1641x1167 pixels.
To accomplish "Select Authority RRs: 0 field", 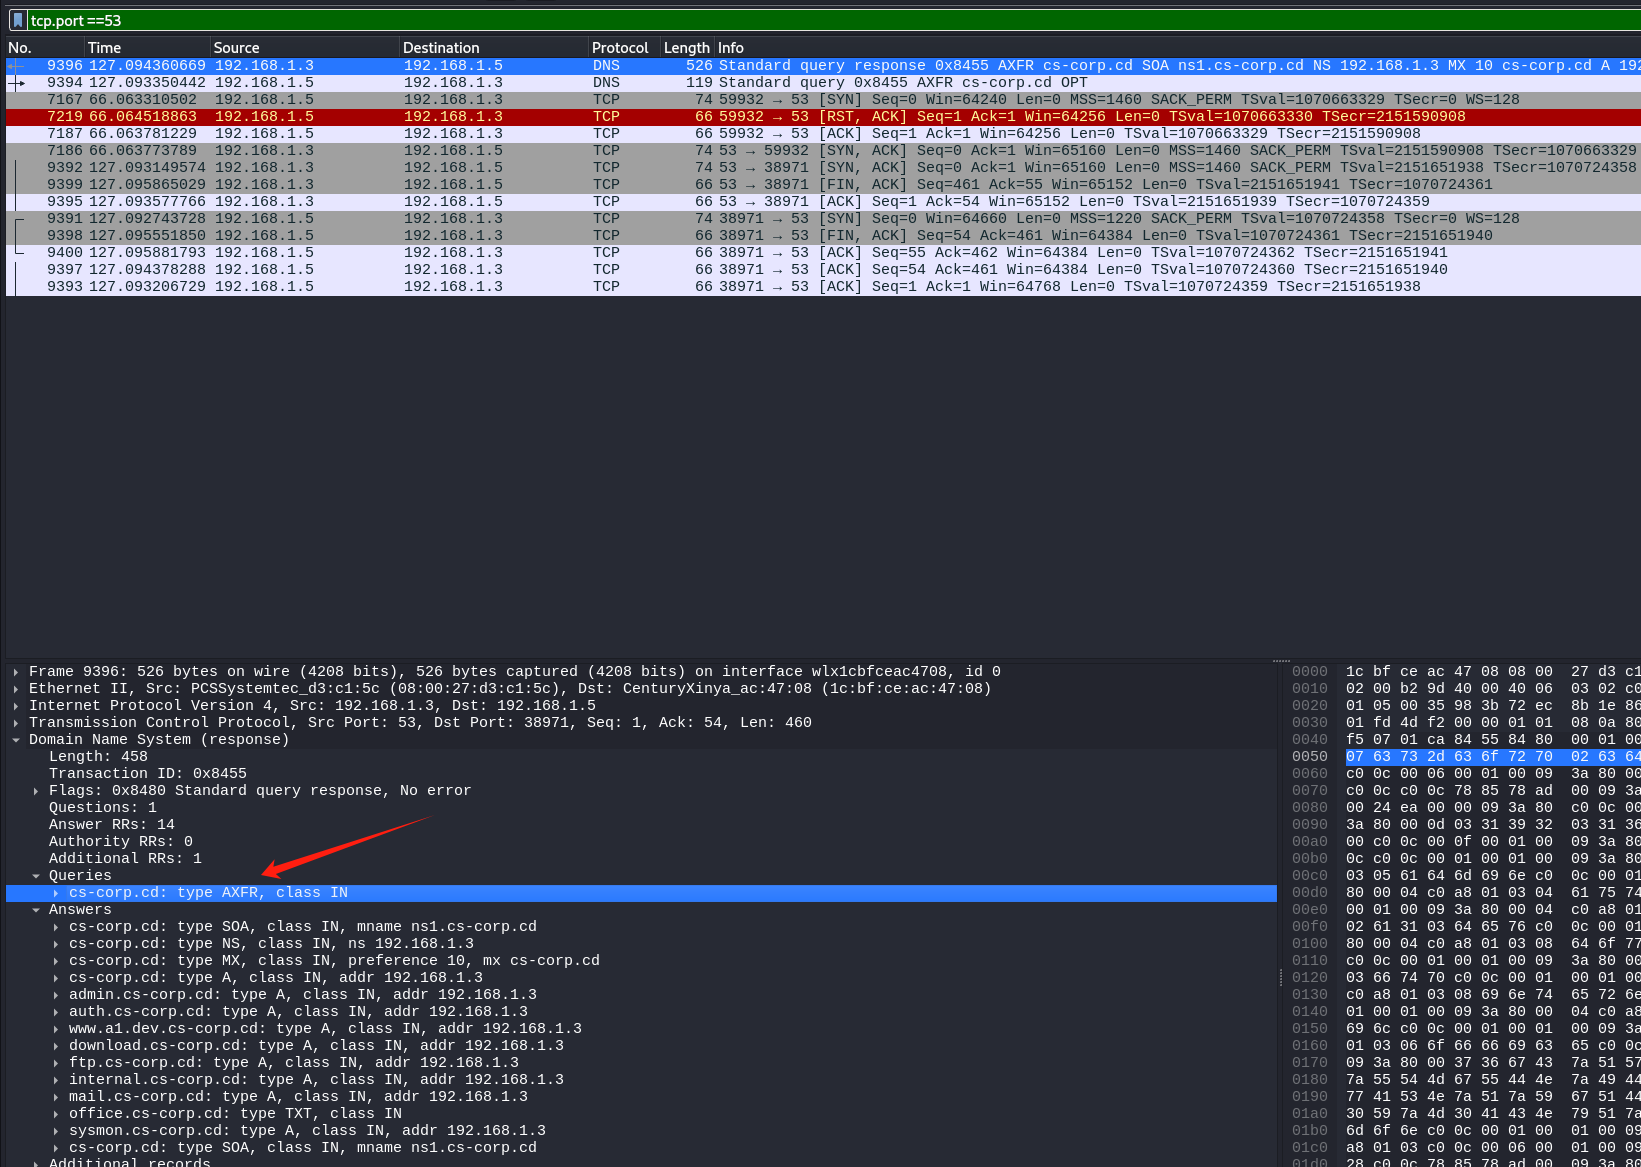I will pos(121,842).
